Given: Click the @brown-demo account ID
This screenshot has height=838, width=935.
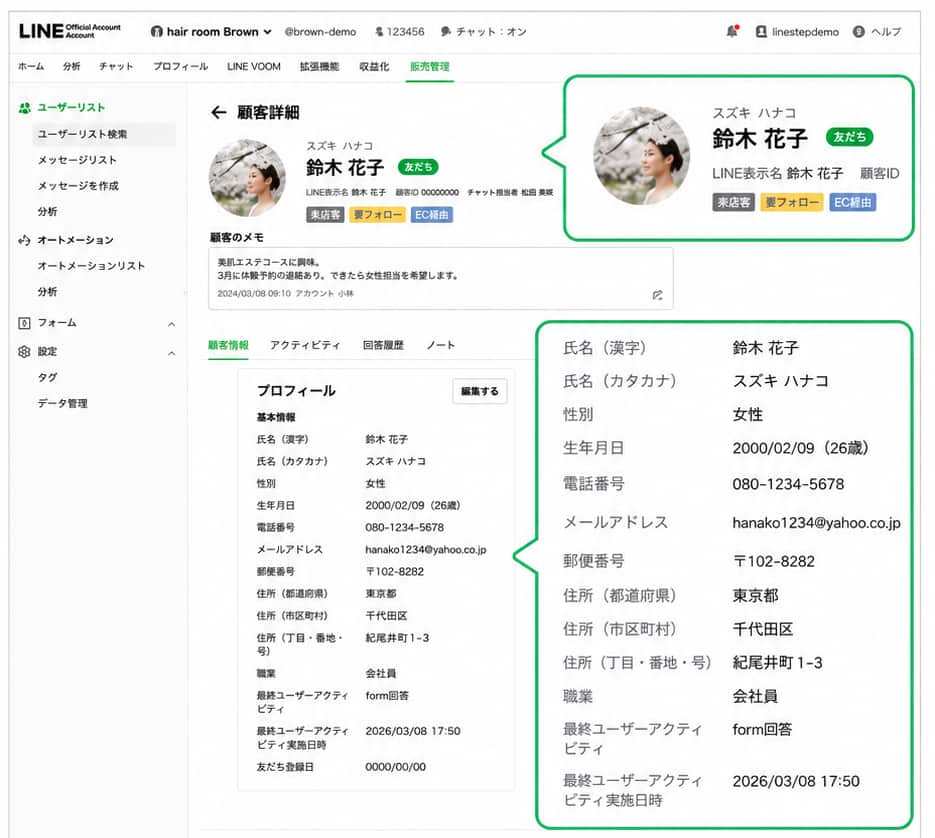Looking at the screenshot, I should [x=320, y=32].
